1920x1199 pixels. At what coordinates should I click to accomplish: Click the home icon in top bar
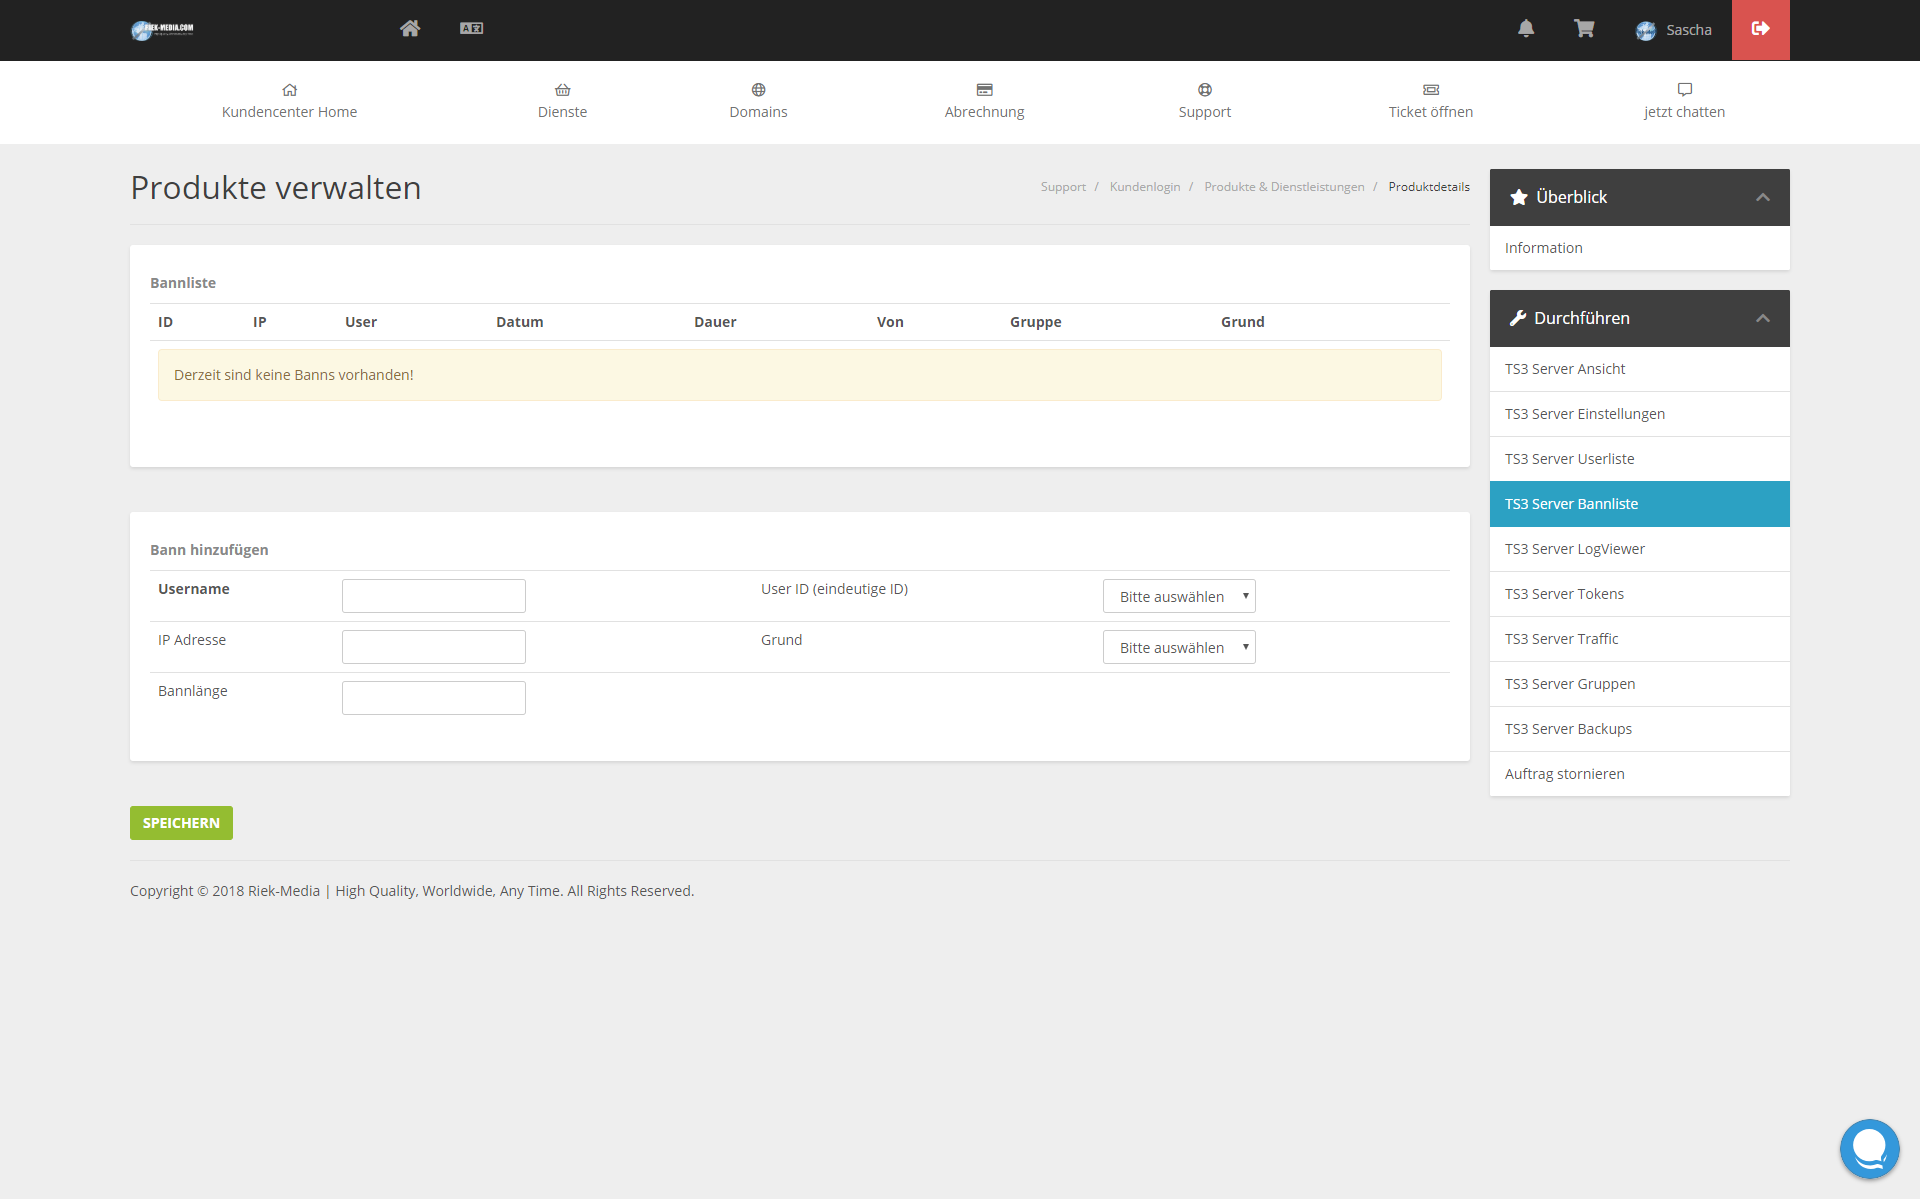410,28
